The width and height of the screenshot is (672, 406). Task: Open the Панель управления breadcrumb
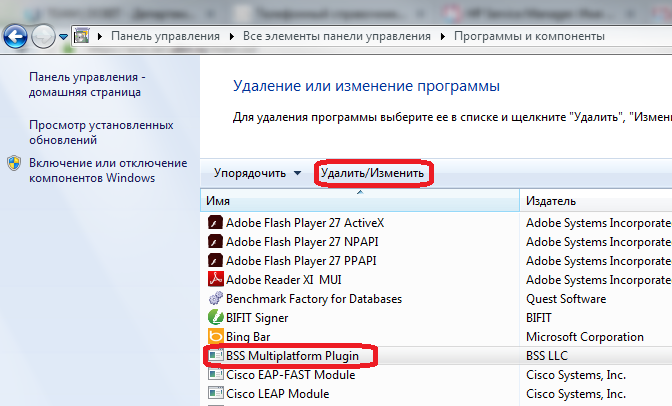(x=165, y=36)
